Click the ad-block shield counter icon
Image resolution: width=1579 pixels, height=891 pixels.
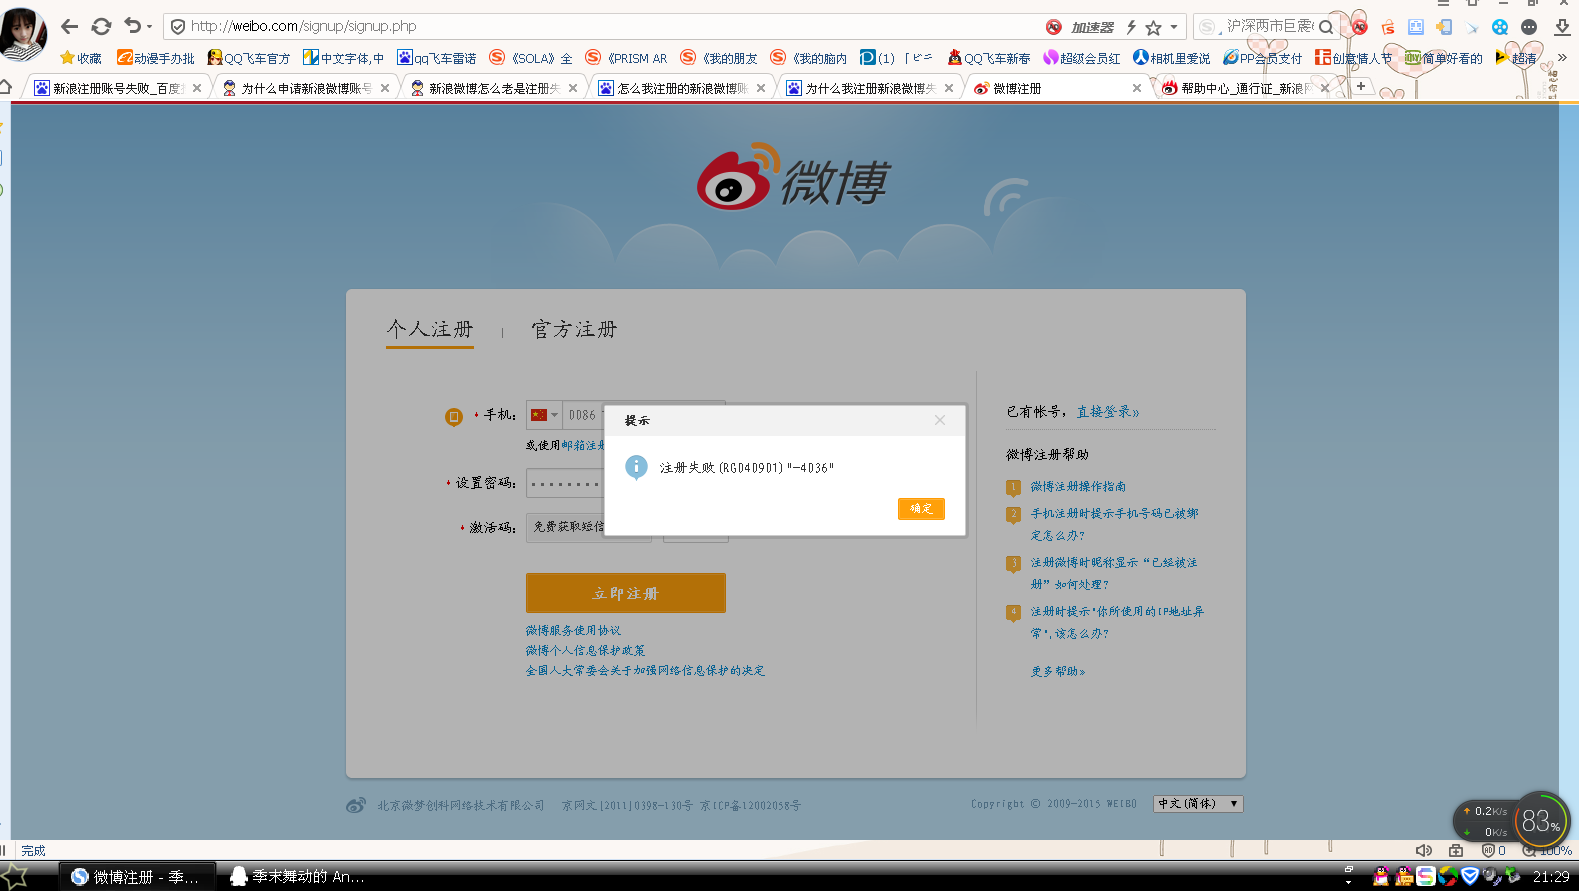pos(1493,851)
